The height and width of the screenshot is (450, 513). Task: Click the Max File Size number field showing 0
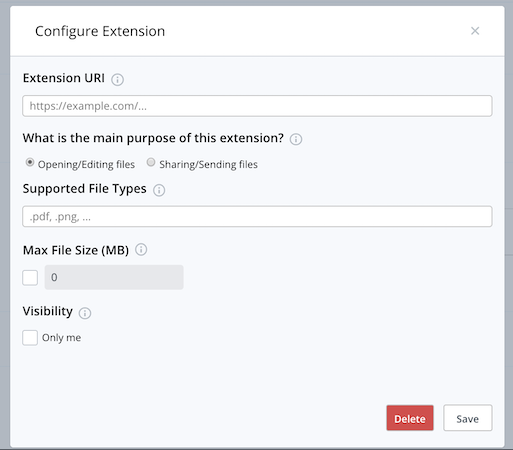114,277
